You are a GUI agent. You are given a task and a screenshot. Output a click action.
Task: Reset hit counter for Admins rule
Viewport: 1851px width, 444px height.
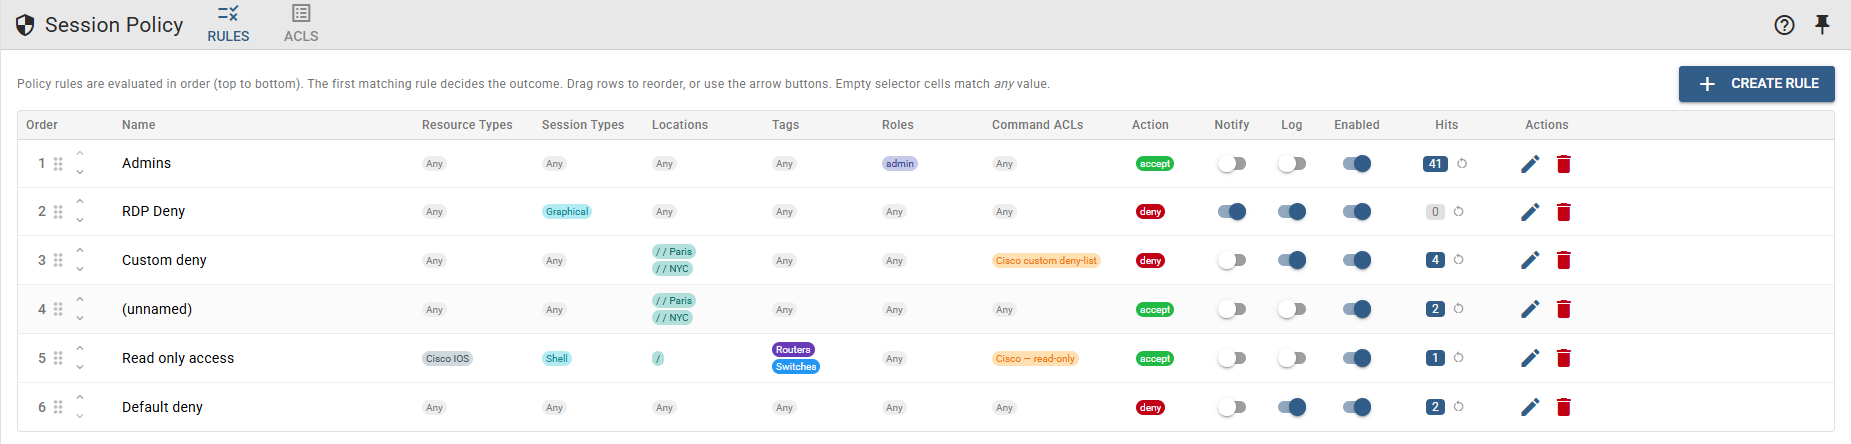tap(1462, 163)
